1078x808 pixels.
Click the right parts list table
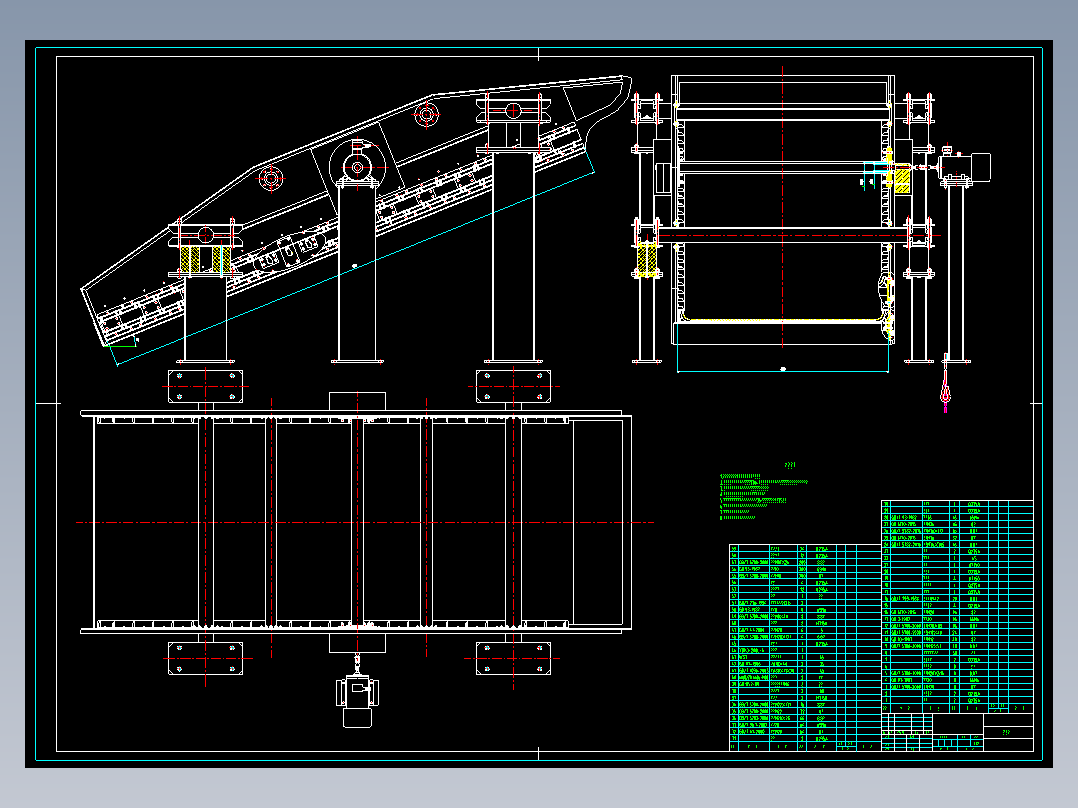click(x=957, y=607)
